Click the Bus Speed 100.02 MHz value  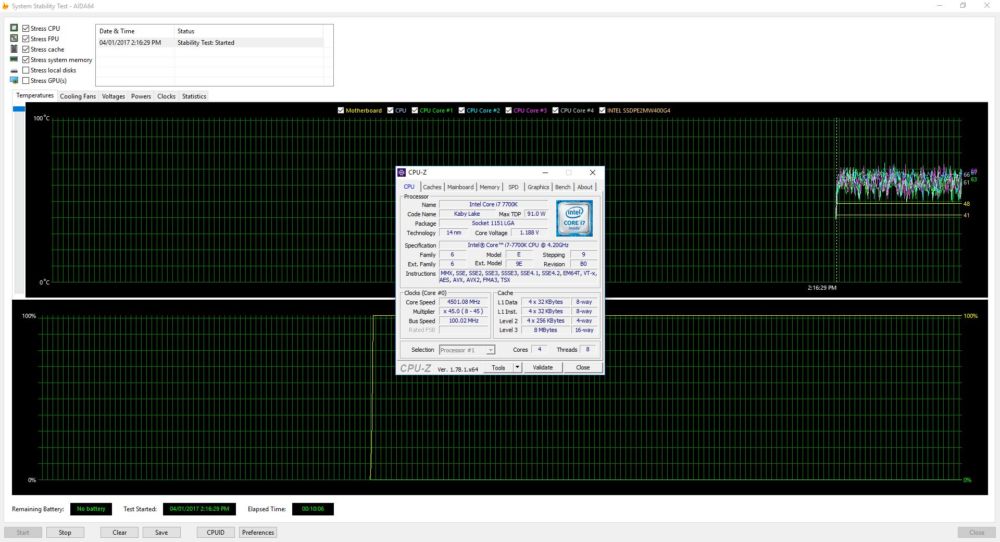coord(464,321)
